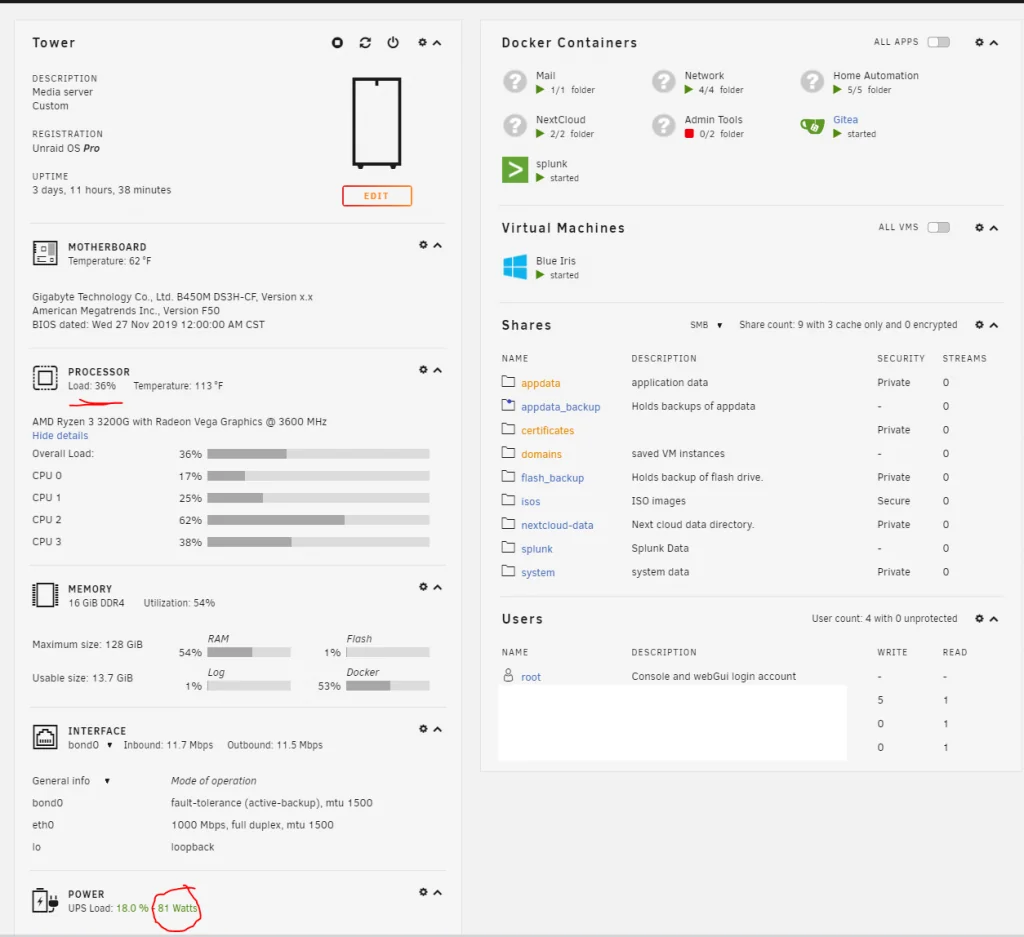The height and width of the screenshot is (937, 1024).
Task: Open the appdata_backup share
Action: [560, 407]
